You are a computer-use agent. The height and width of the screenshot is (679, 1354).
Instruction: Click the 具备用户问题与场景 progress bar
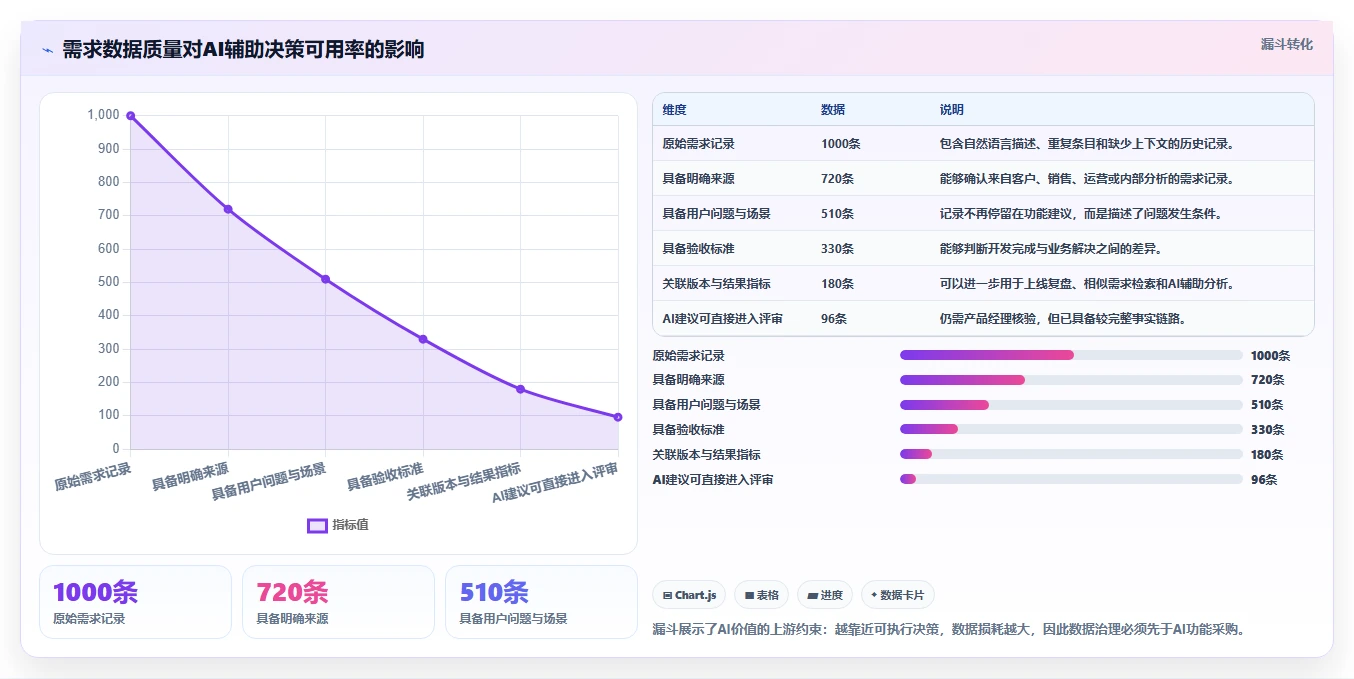click(x=1071, y=405)
